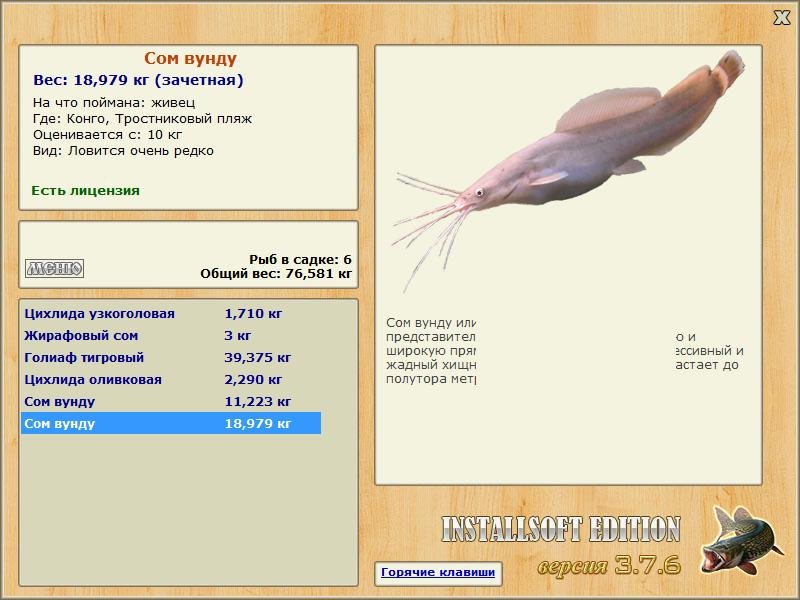Viewport: 800px width, 600px height.
Task: Click the Вес: 18,979 кг (зачетная) line
Action: point(138,80)
